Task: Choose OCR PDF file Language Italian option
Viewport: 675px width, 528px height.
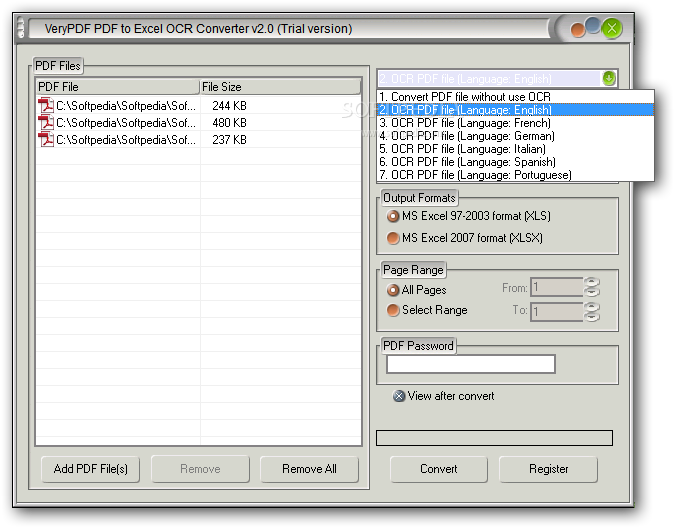Action: [x=515, y=149]
